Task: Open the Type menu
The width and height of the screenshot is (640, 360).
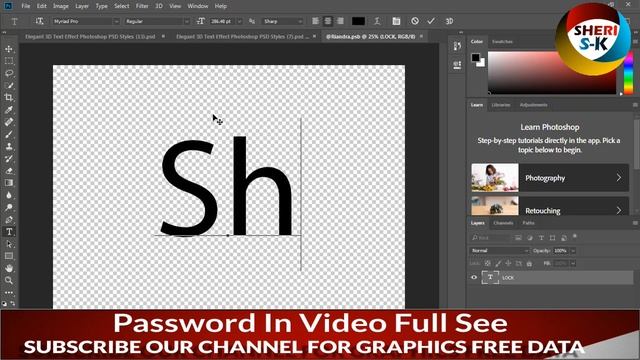Action: tap(102, 6)
